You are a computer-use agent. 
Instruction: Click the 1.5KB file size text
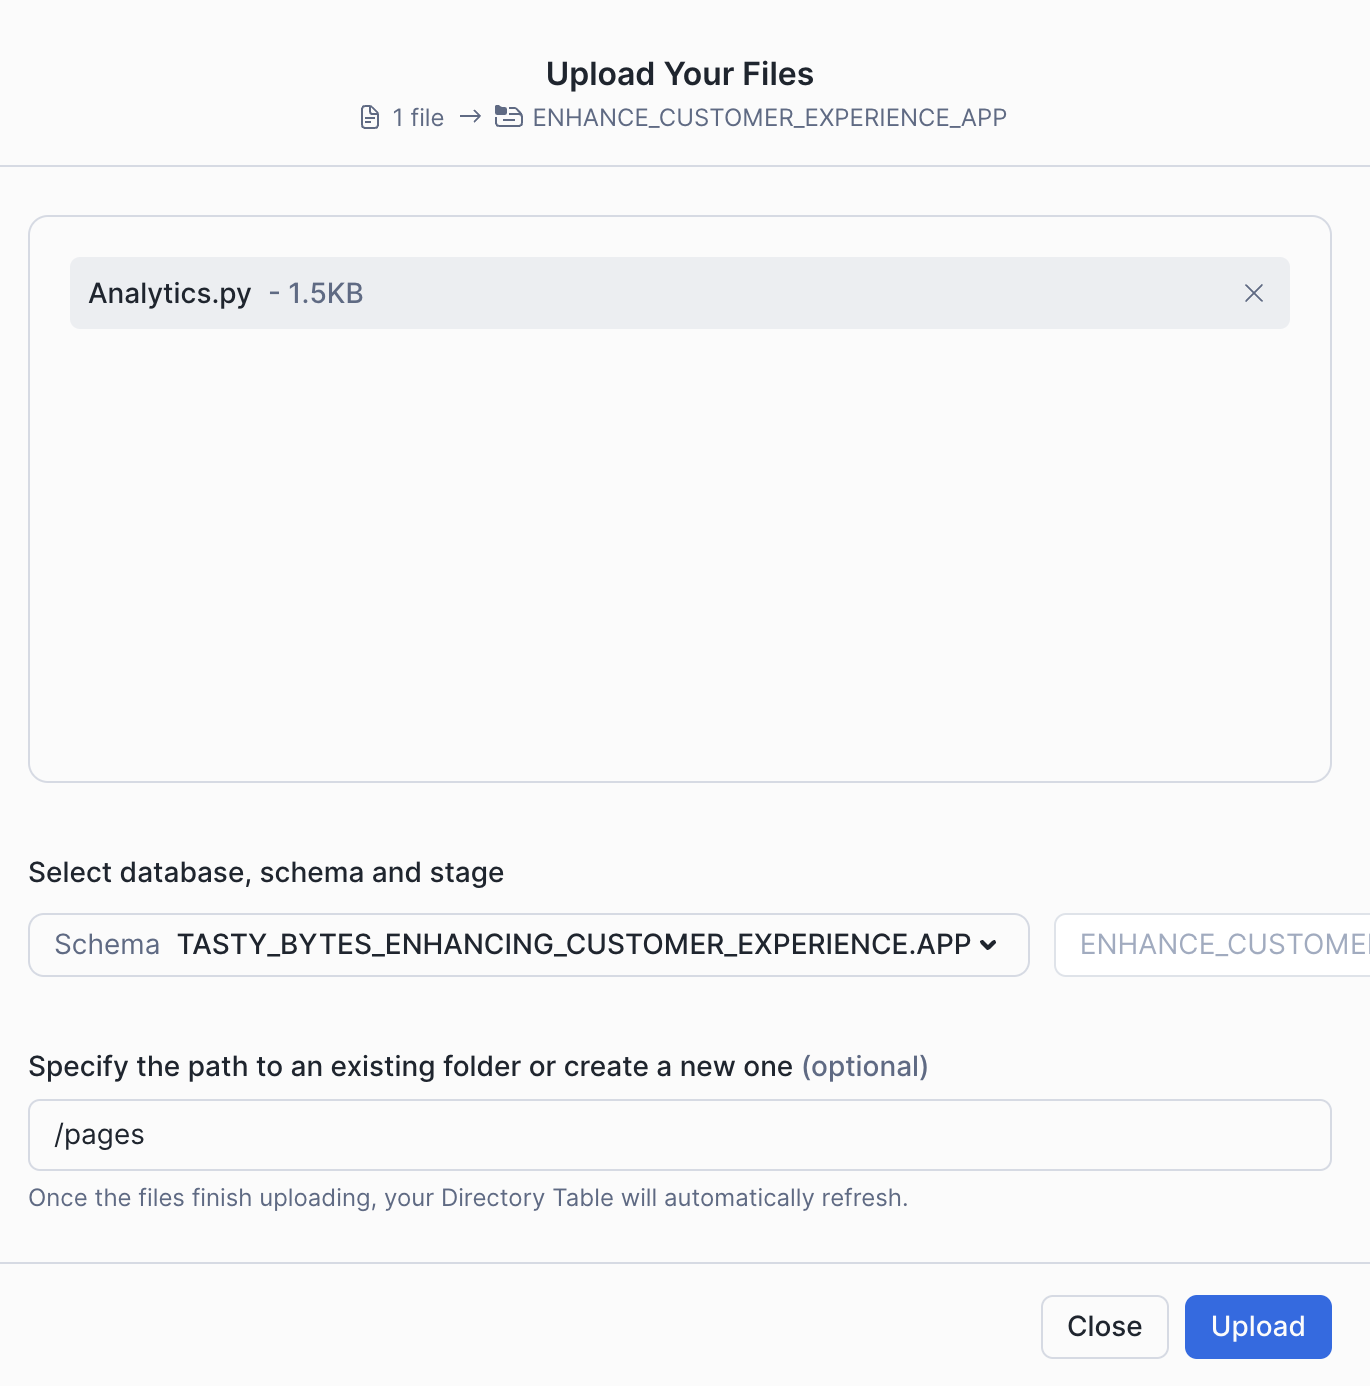click(x=325, y=294)
